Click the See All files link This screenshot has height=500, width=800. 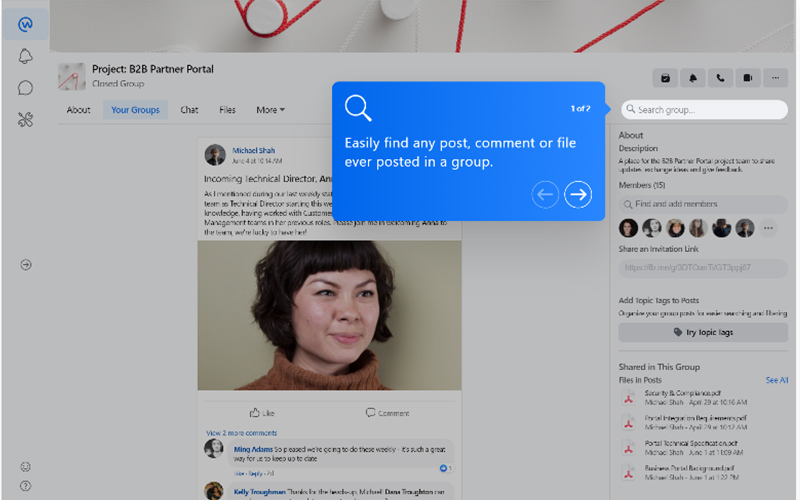pyautogui.click(x=777, y=380)
